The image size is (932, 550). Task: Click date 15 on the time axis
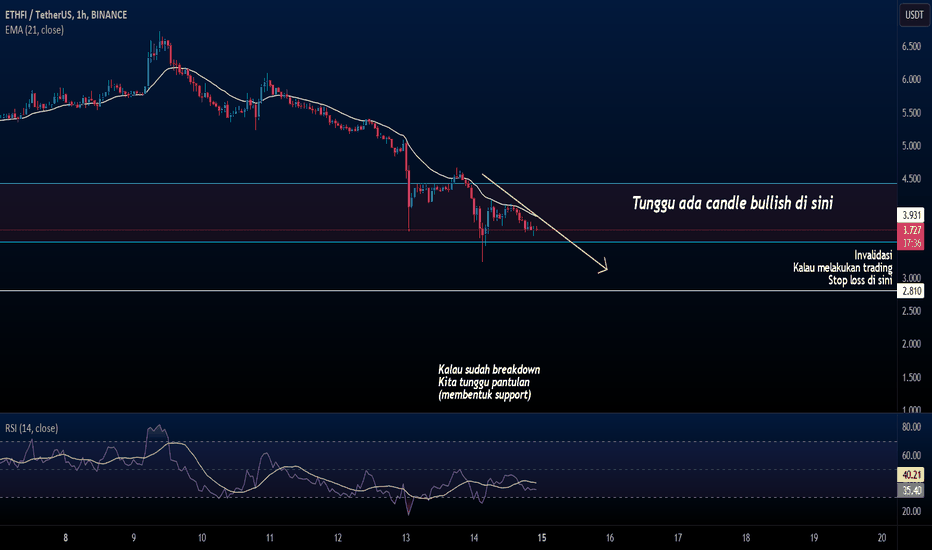[x=542, y=538]
